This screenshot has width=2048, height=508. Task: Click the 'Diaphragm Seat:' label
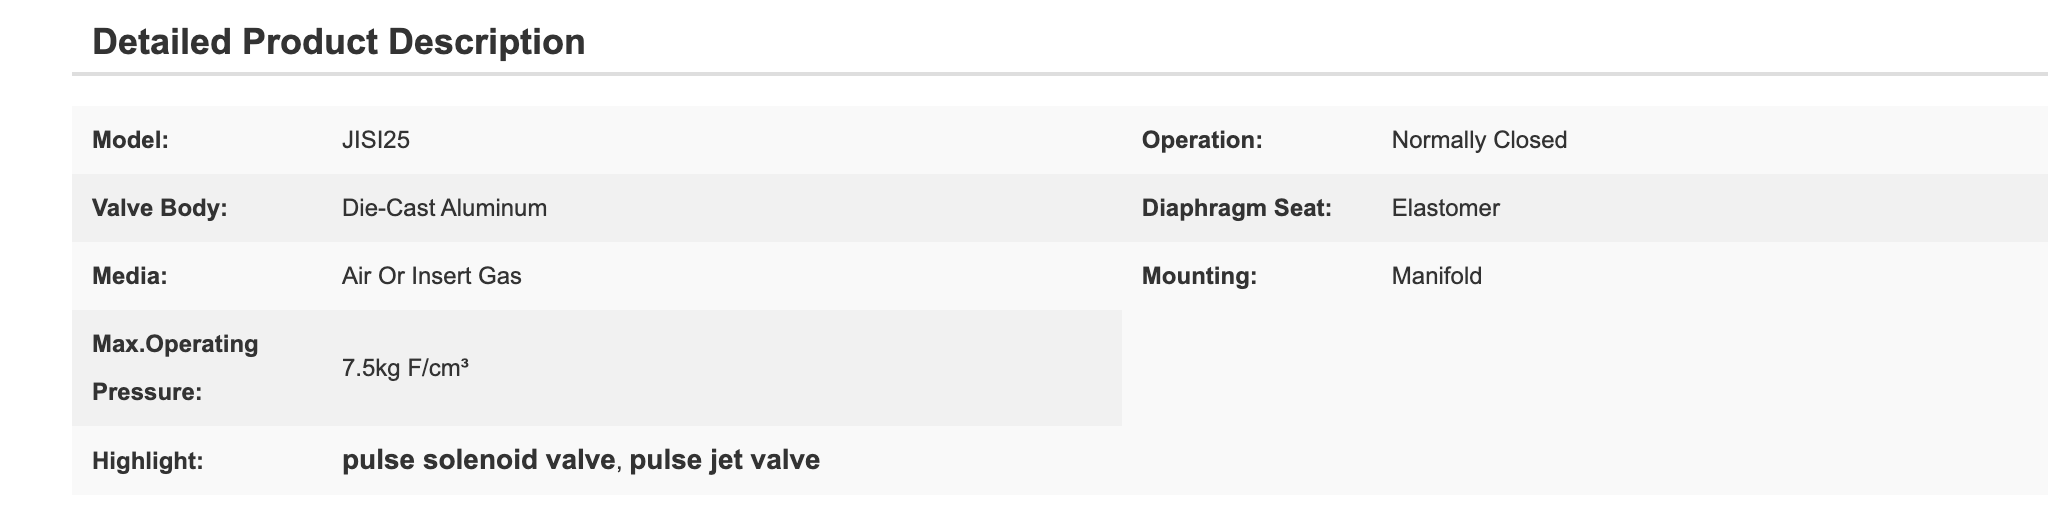click(1237, 208)
